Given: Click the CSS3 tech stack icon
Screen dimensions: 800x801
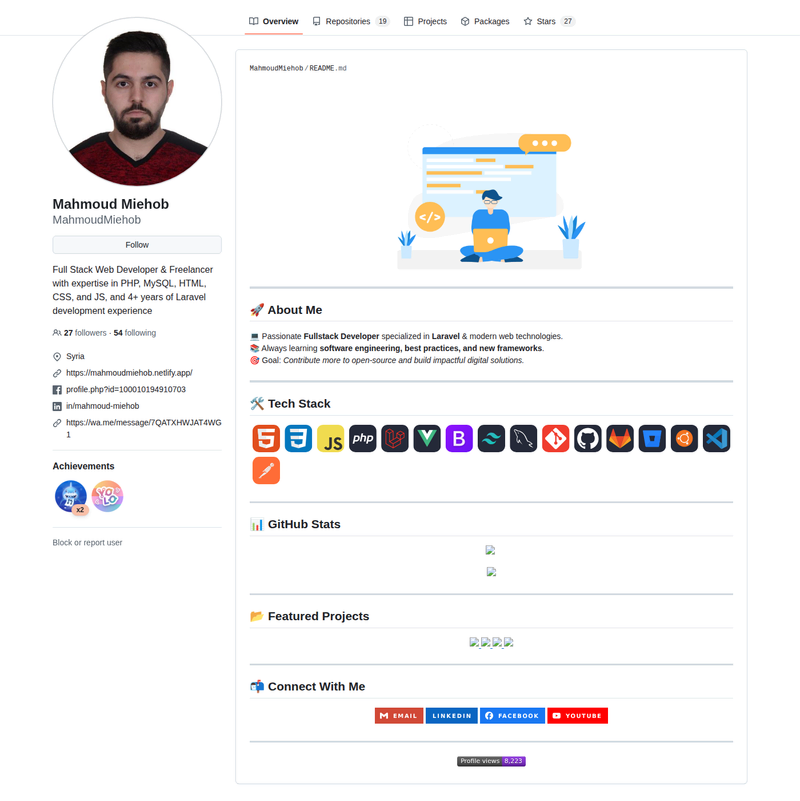Looking at the screenshot, I should click(298, 438).
